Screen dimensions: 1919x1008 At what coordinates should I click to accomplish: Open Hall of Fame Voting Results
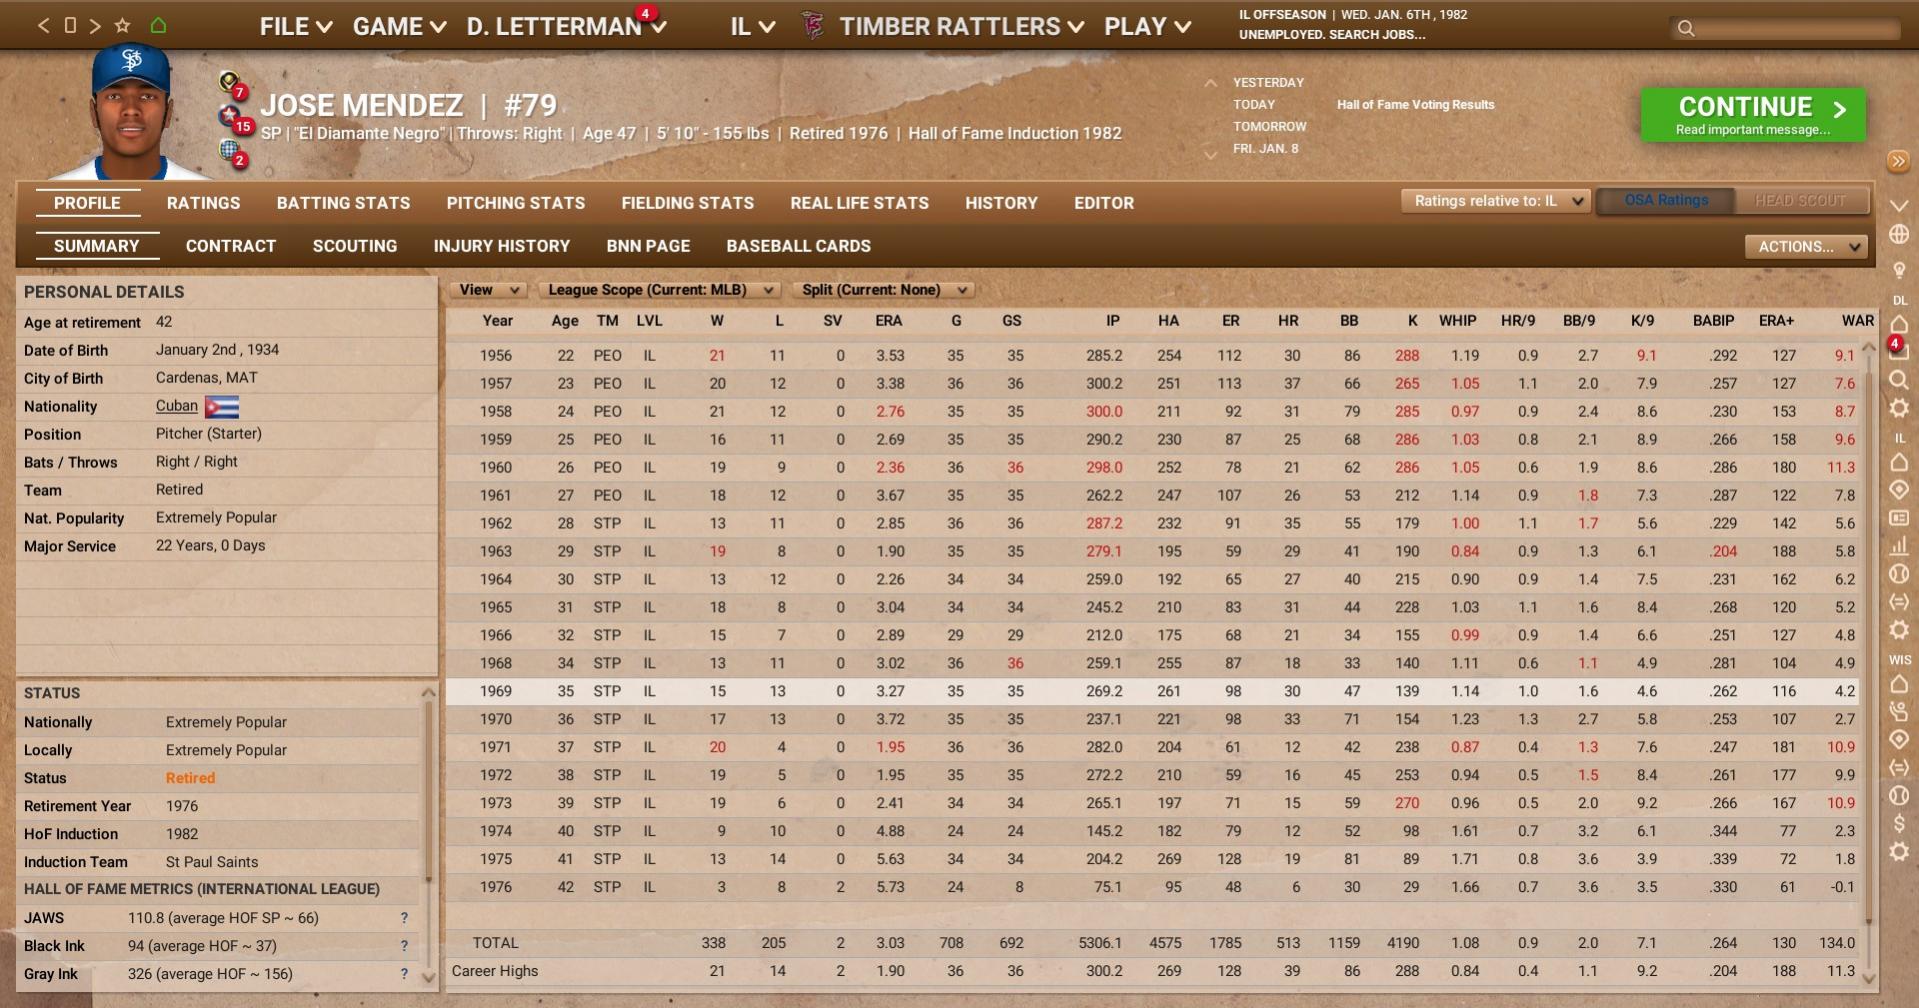click(1416, 104)
